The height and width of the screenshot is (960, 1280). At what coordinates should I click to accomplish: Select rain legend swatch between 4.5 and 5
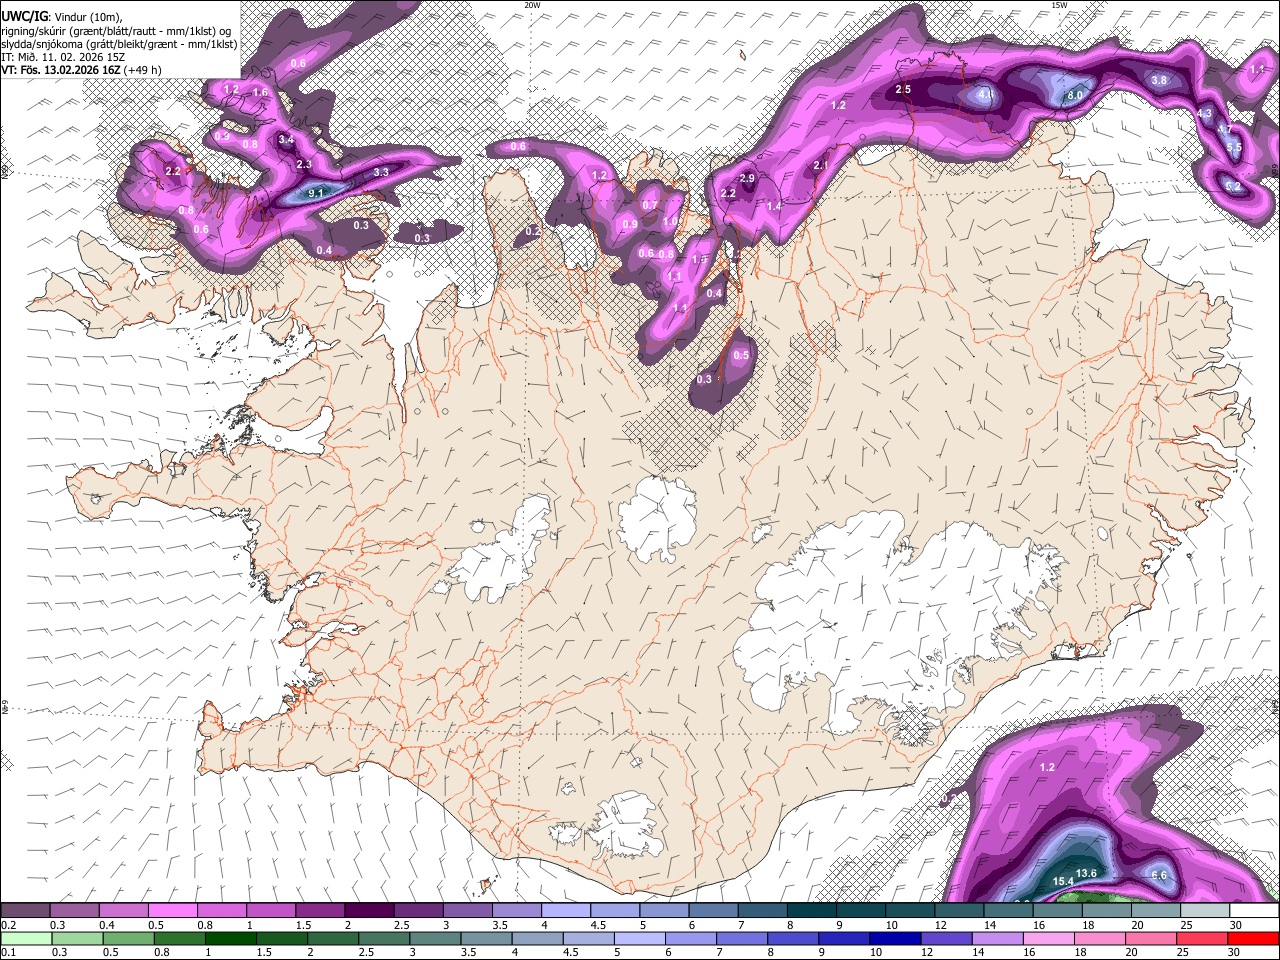point(590,938)
